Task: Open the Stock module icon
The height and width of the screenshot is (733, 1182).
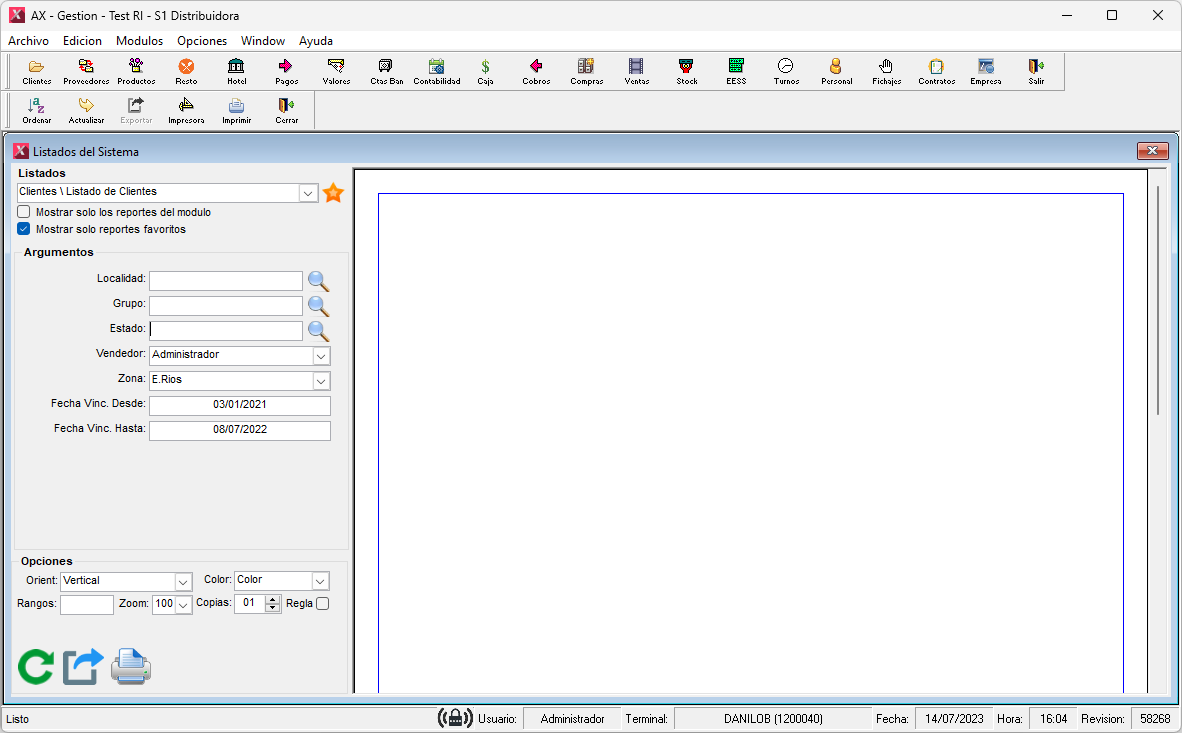Action: click(x=686, y=67)
